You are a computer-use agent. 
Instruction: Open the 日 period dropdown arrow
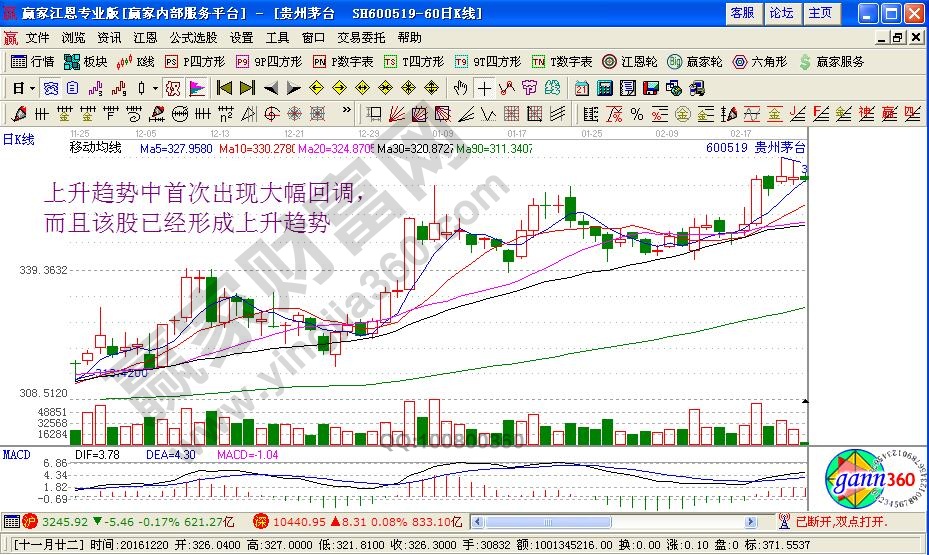[32, 87]
